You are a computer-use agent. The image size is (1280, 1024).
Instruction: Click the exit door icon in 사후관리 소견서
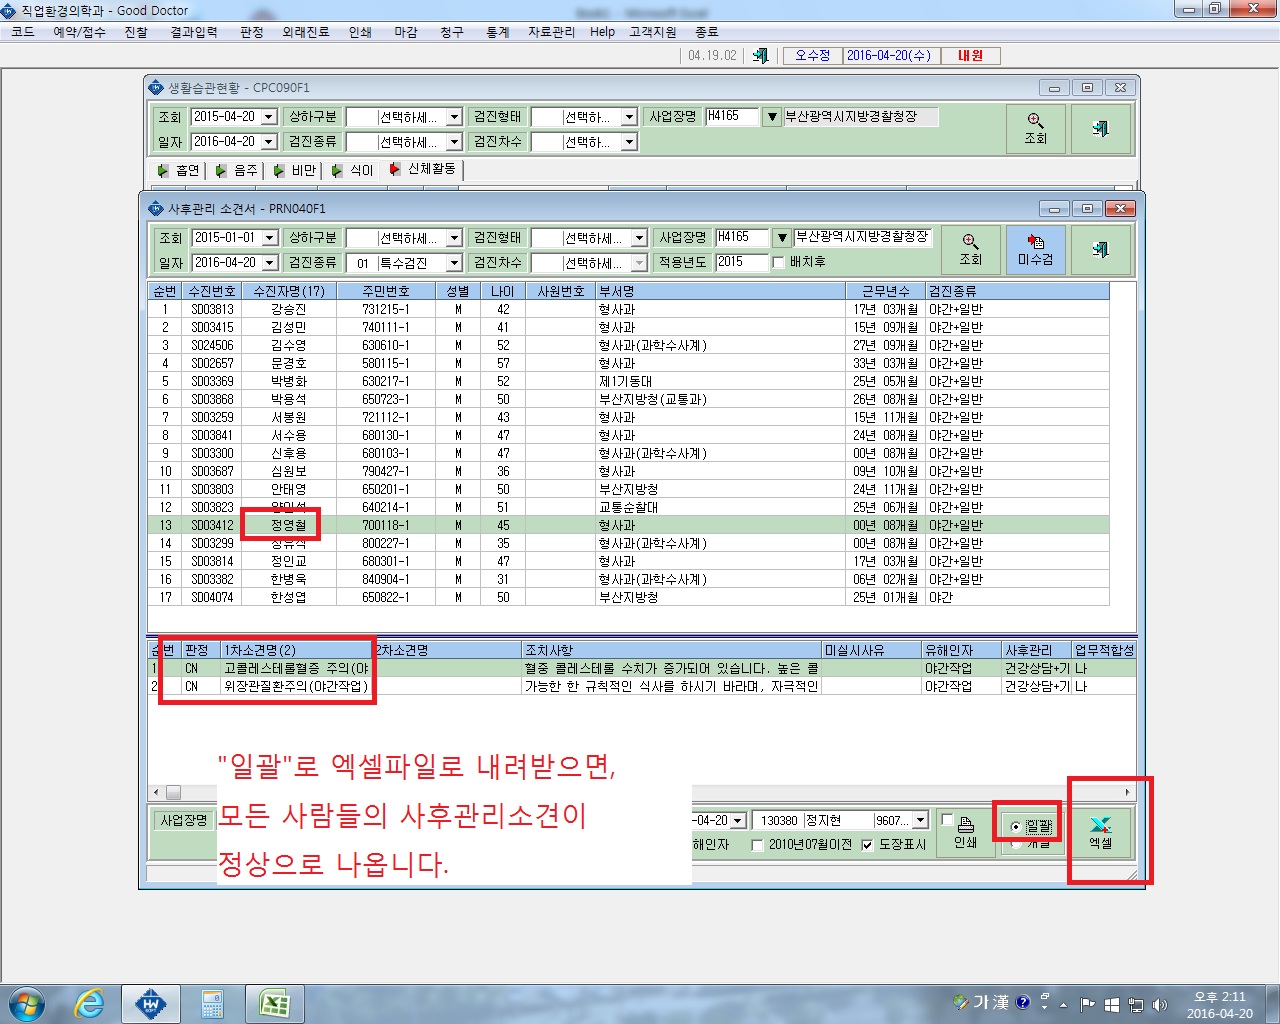(1101, 249)
